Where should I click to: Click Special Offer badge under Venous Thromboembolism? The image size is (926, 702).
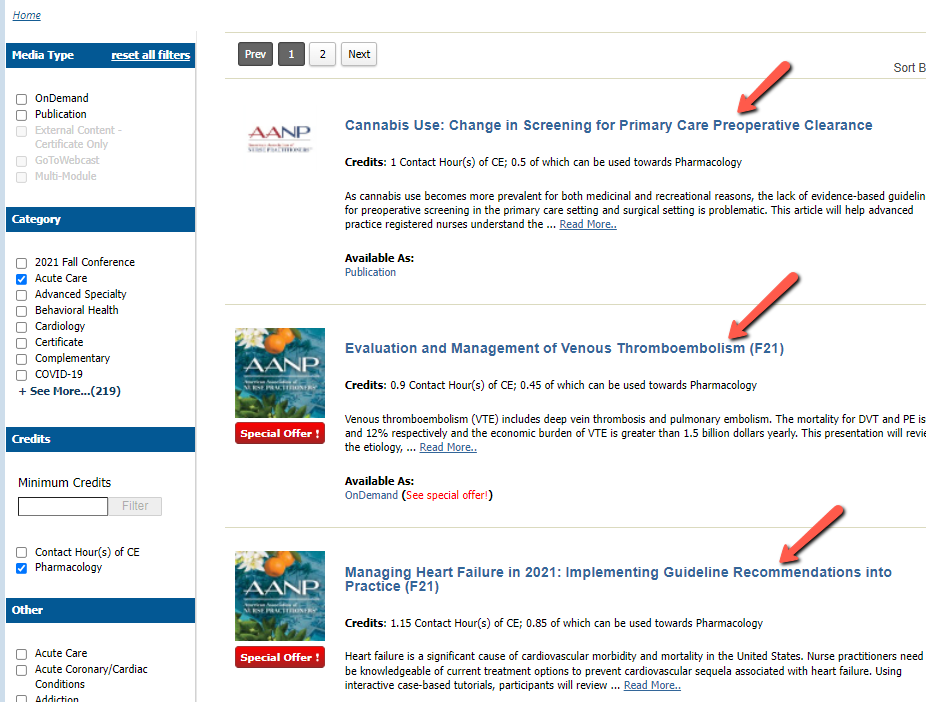[280, 433]
